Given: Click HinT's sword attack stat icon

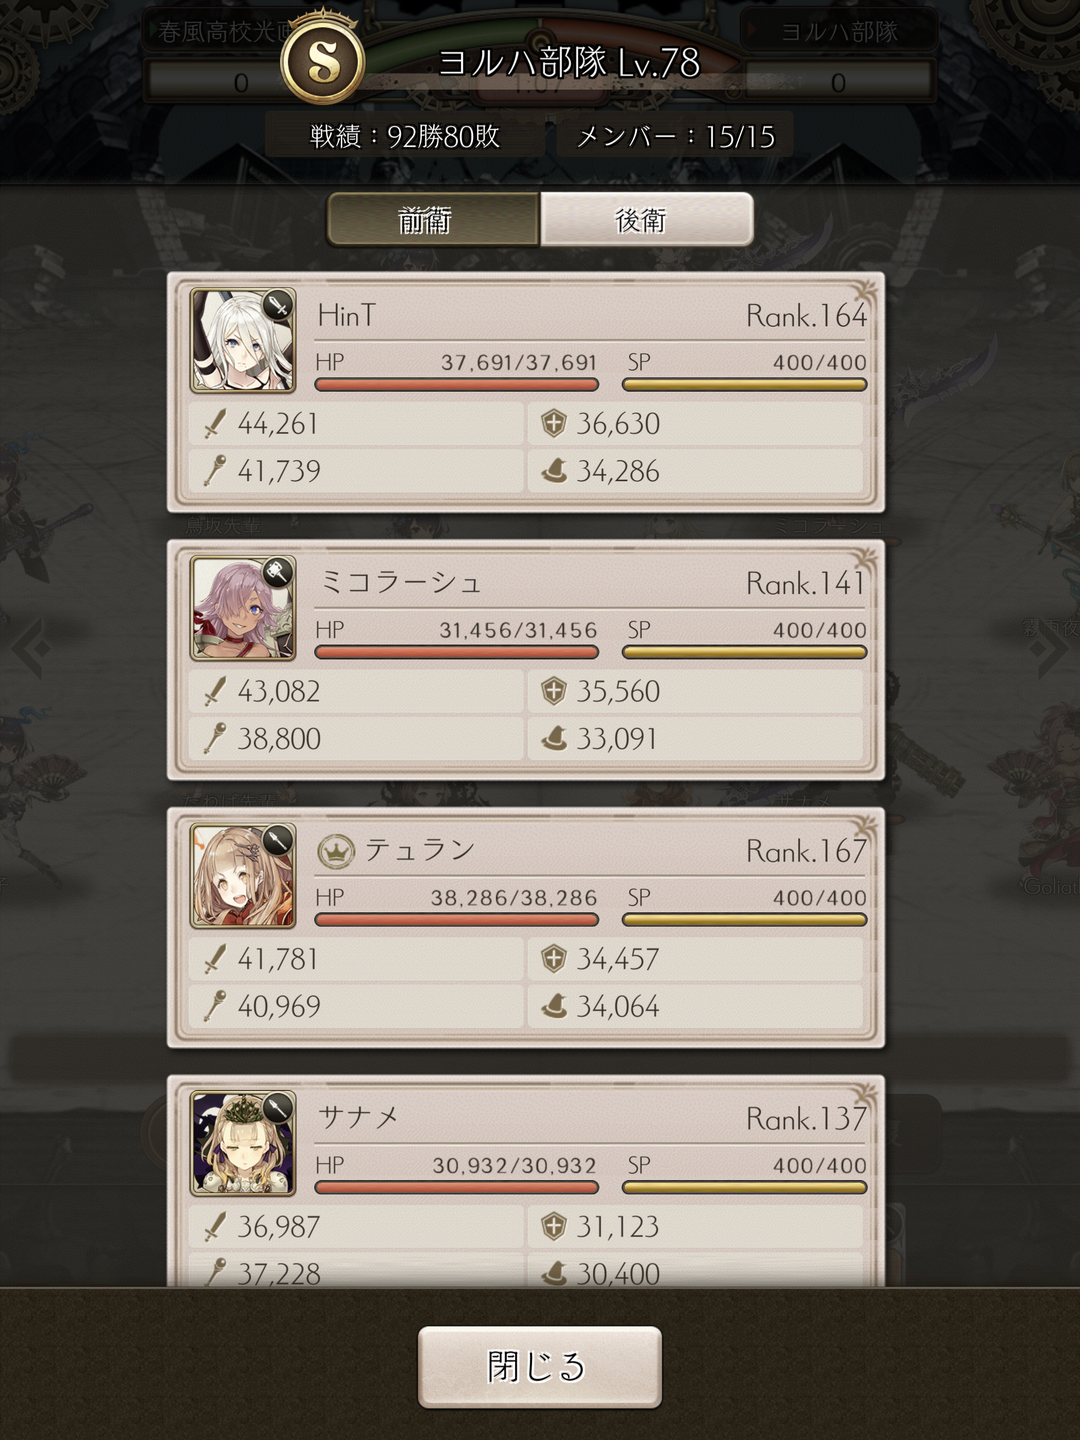Looking at the screenshot, I should tap(214, 424).
